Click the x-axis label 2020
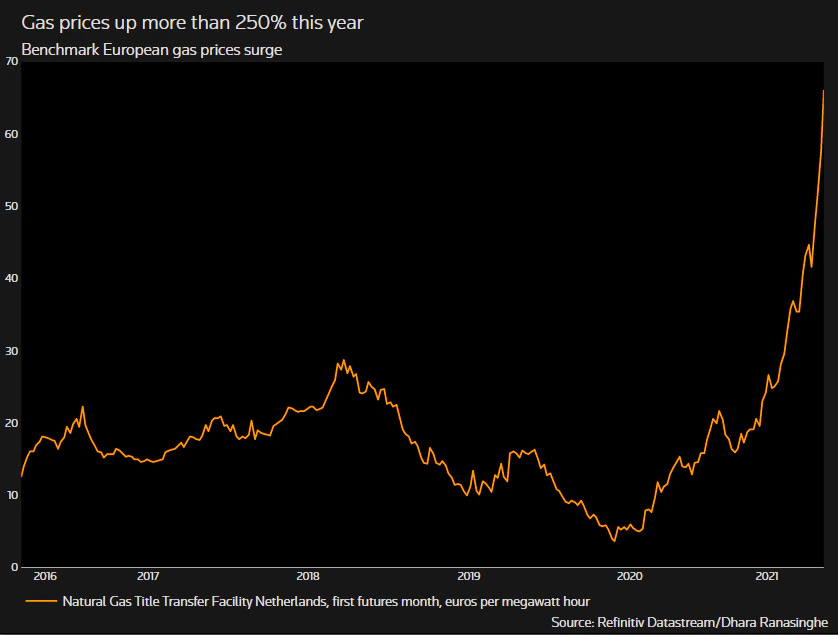The height and width of the screenshot is (635, 838). [x=630, y=576]
